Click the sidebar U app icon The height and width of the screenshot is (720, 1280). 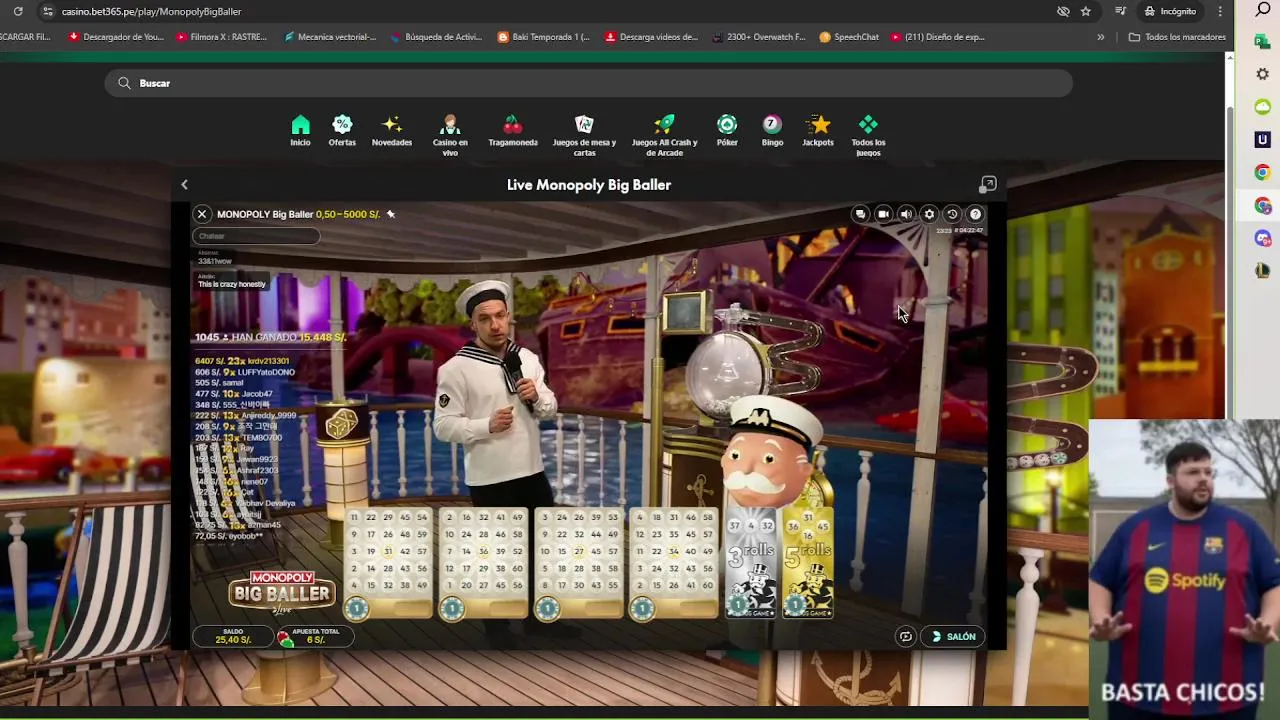click(x=1263, y=140)
